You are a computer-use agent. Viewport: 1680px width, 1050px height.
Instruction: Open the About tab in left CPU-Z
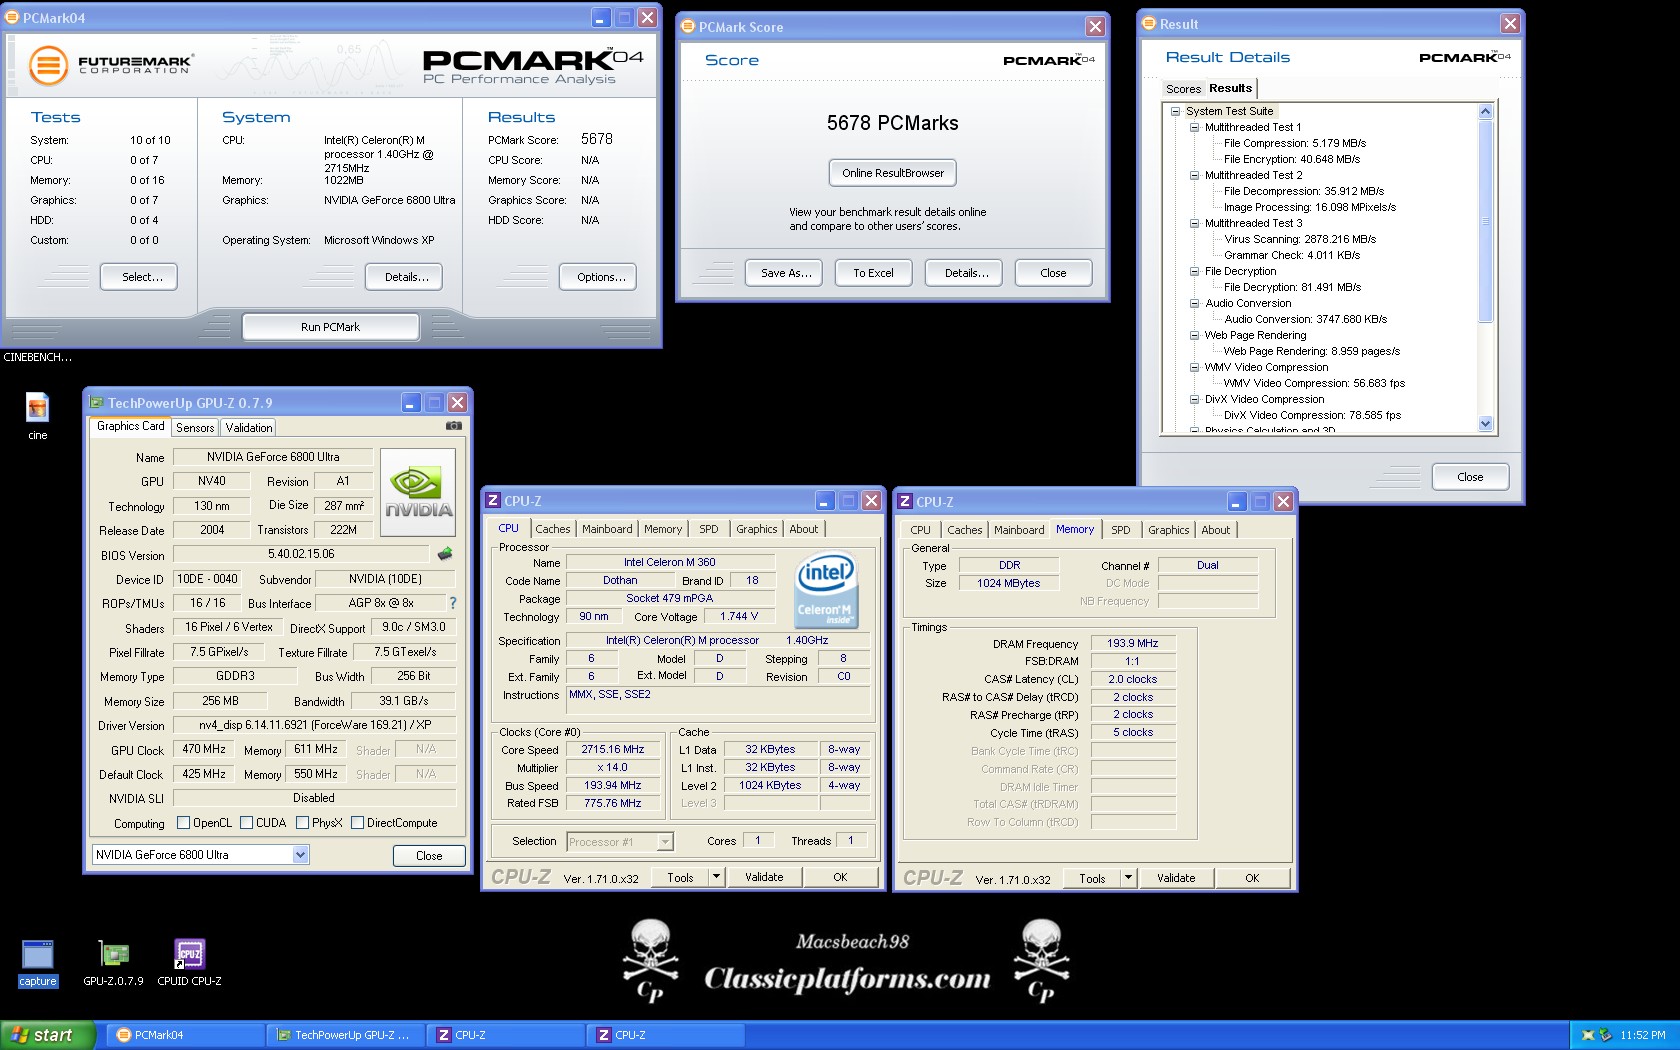tap(803, 529)
